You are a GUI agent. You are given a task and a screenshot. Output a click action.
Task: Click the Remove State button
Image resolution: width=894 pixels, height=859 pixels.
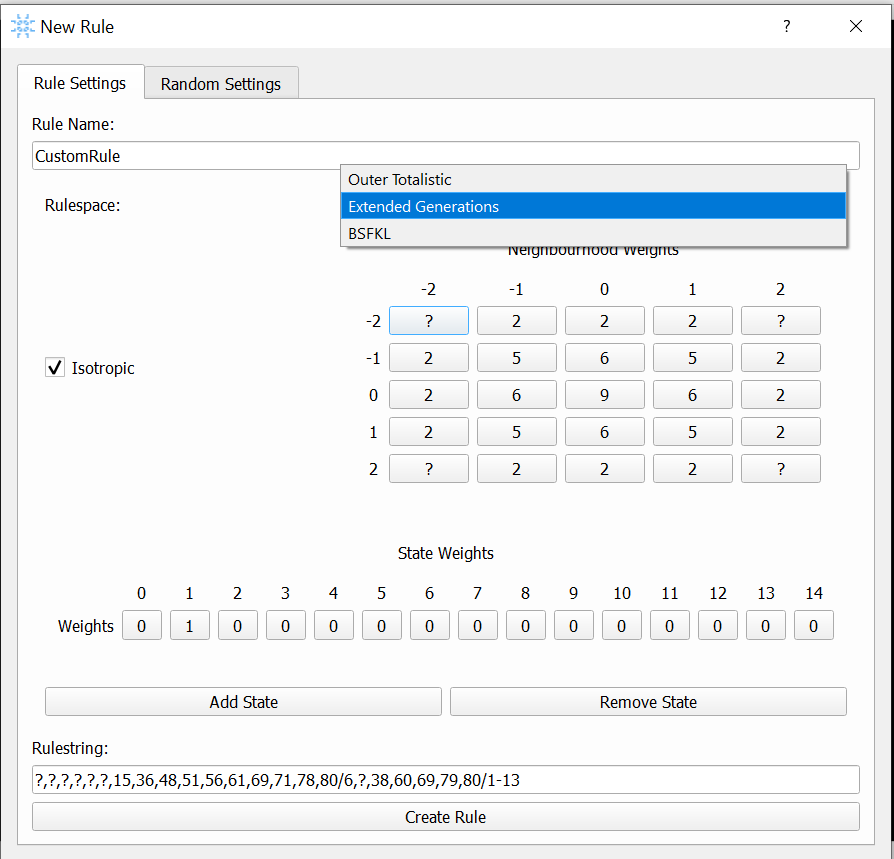tap(648, 702)
